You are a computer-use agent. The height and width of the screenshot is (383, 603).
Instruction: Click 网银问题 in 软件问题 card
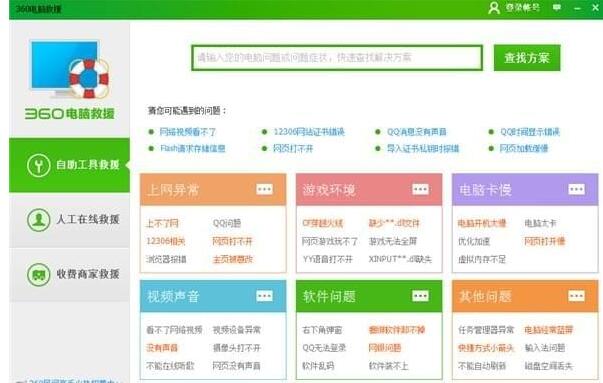(x=385, y=348)
